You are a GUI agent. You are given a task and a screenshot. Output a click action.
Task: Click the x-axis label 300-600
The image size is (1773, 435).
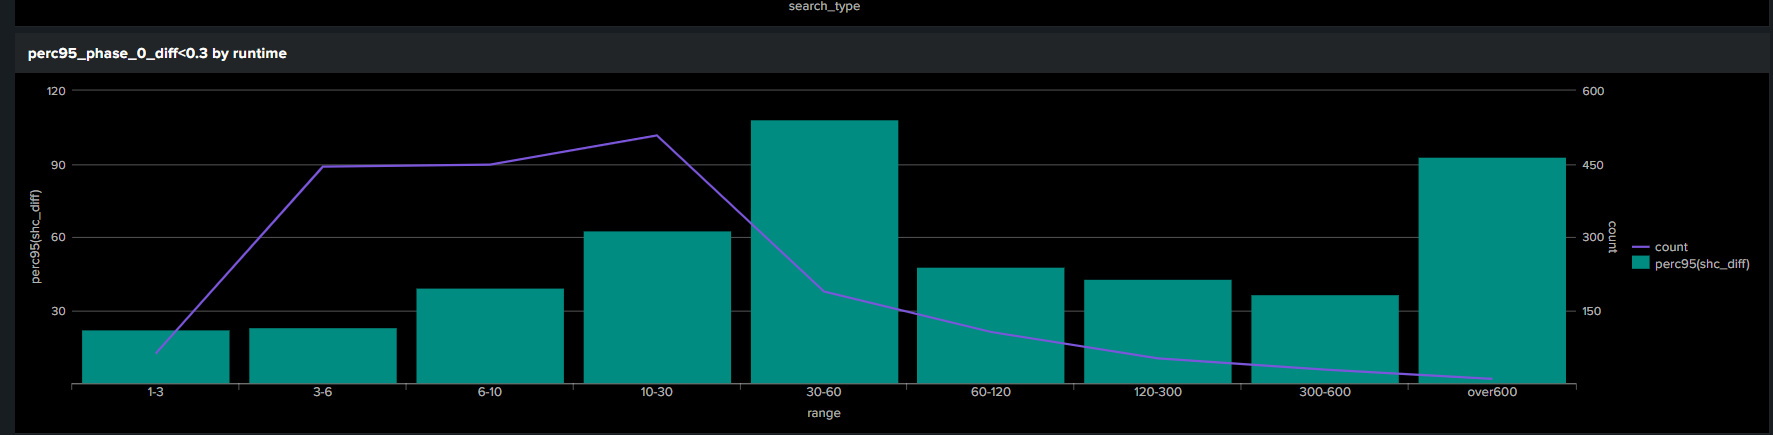tap(1325, 392)
